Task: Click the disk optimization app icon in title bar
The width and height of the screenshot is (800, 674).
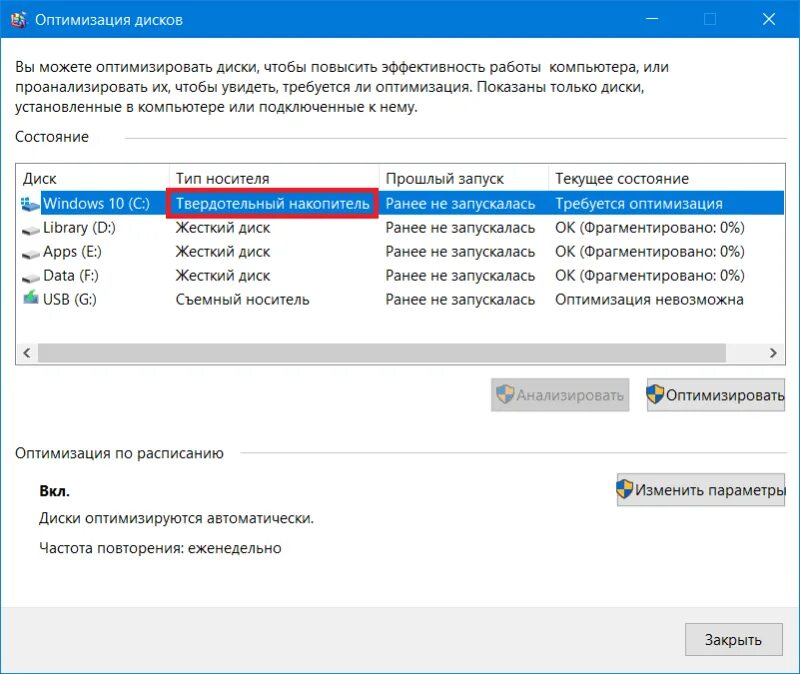Action: 19,20
